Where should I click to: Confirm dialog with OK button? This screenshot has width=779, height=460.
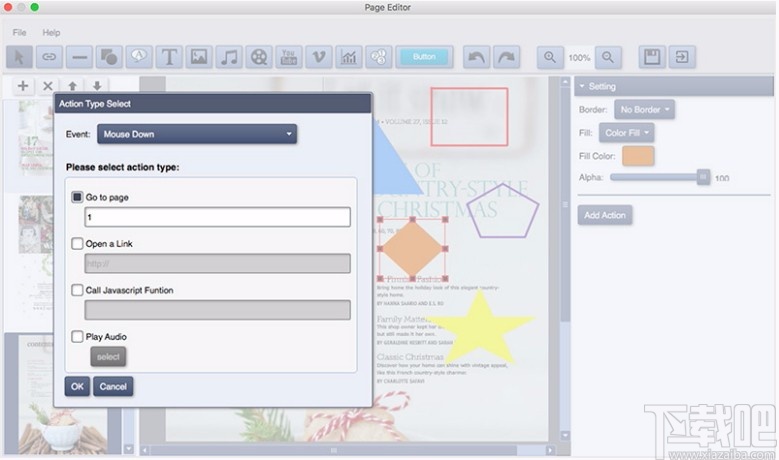tap(77, 386)
